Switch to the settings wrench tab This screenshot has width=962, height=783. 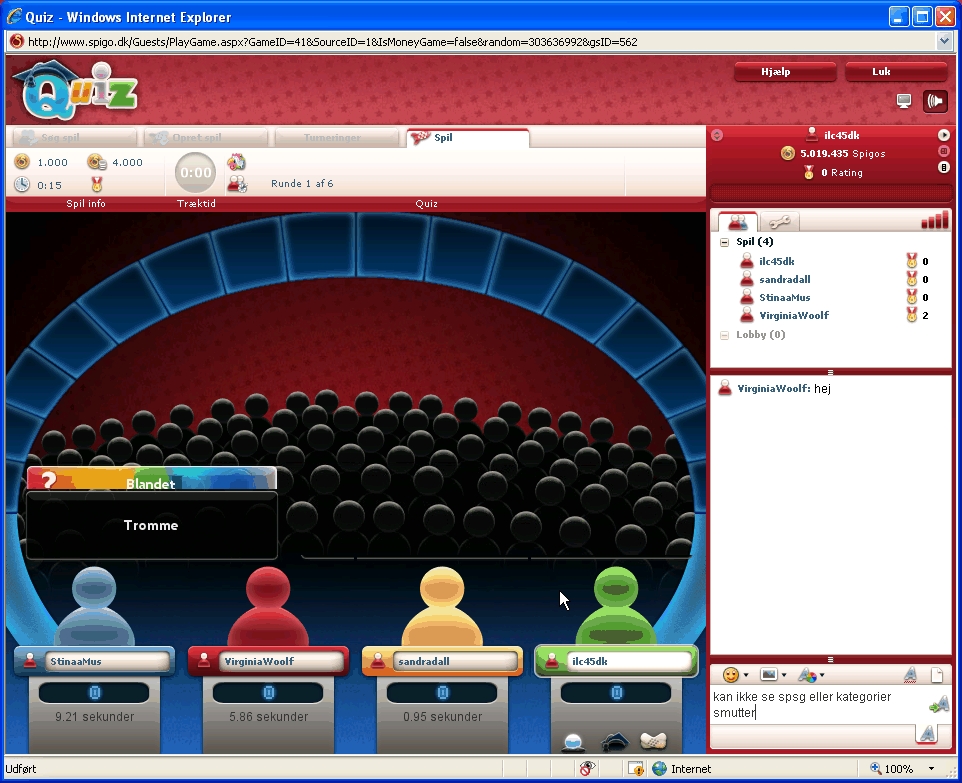[x=779, y=222]
